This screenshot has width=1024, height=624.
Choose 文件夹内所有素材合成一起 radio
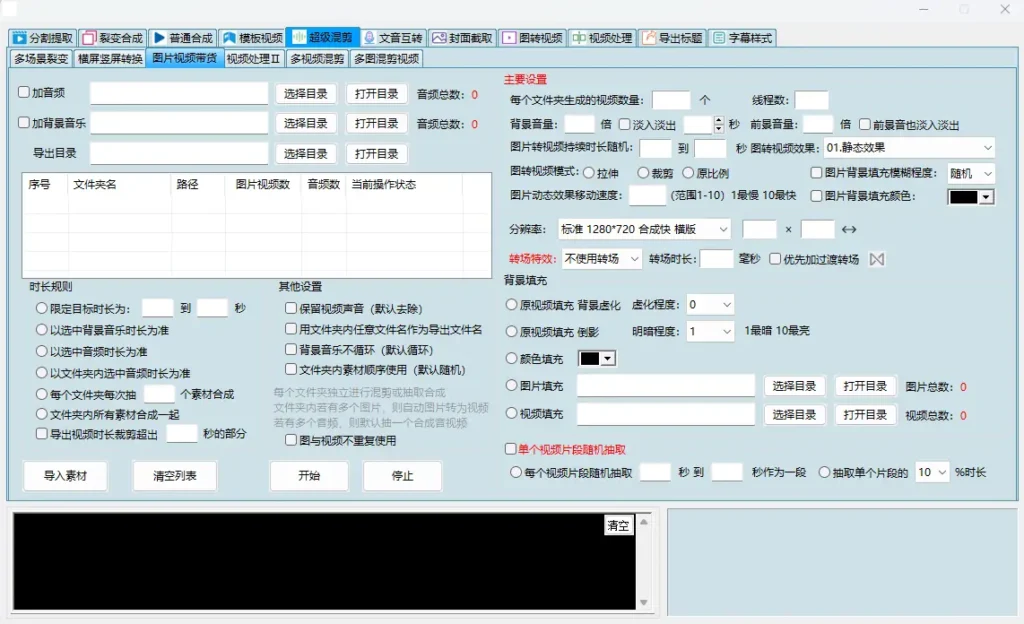coord(42,414)
